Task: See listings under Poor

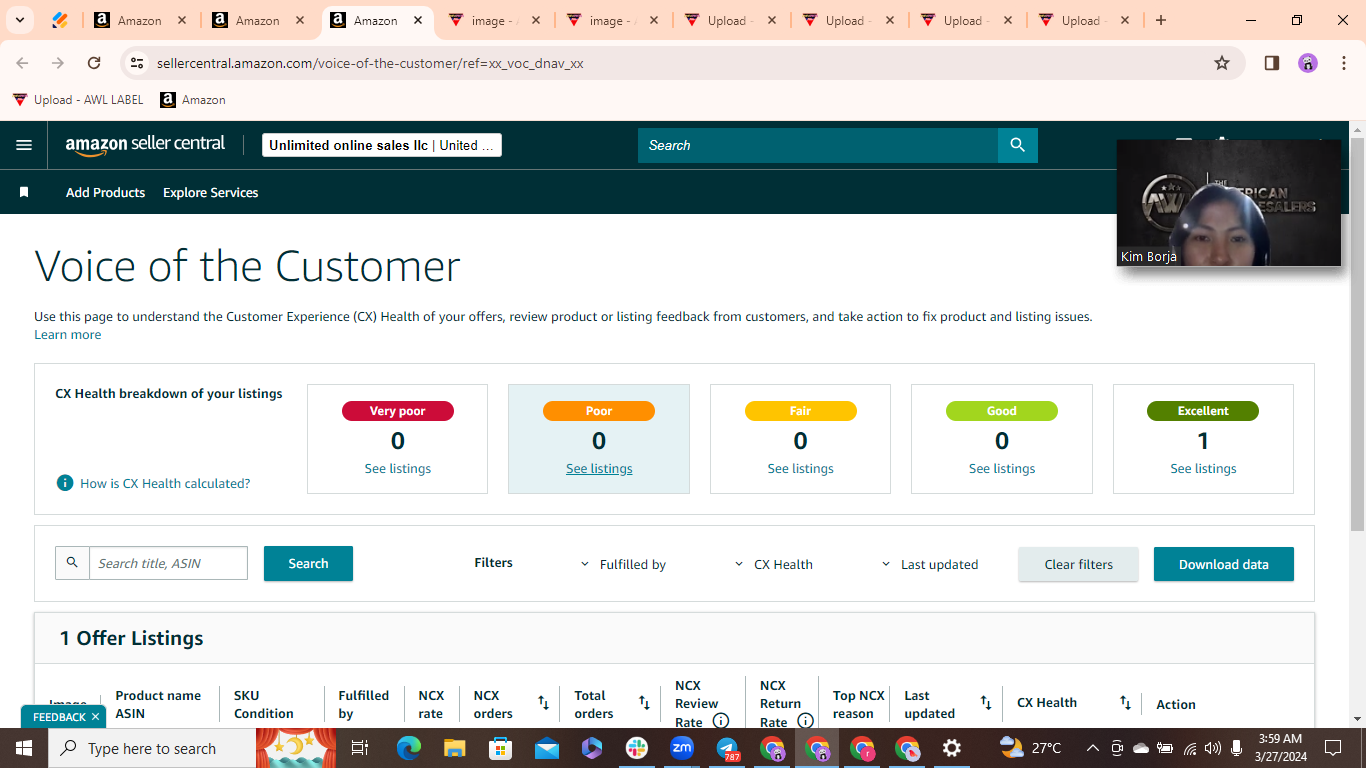Action: coord(599,468)
